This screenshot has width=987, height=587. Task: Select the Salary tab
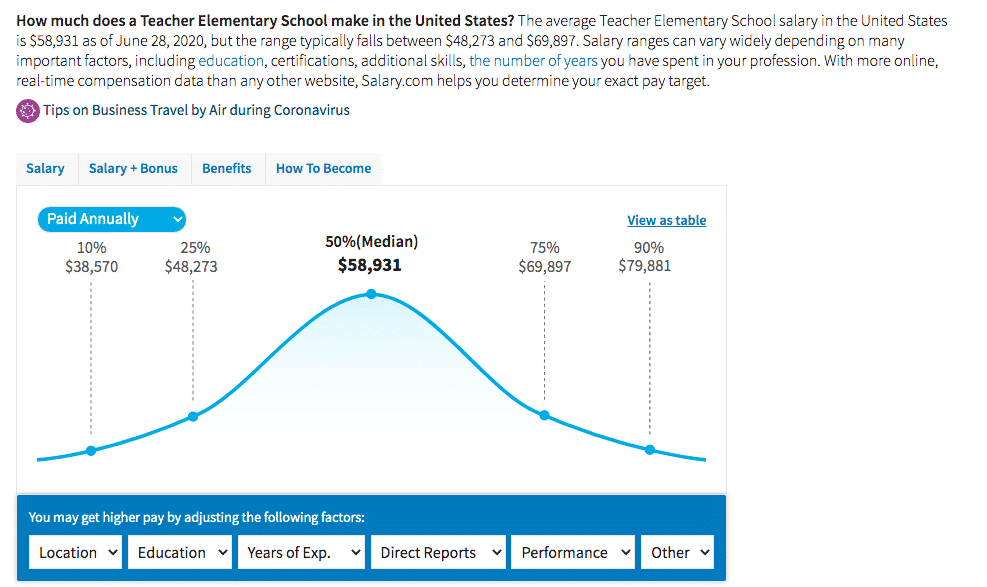pyautogui.click(x=46, y=168)
